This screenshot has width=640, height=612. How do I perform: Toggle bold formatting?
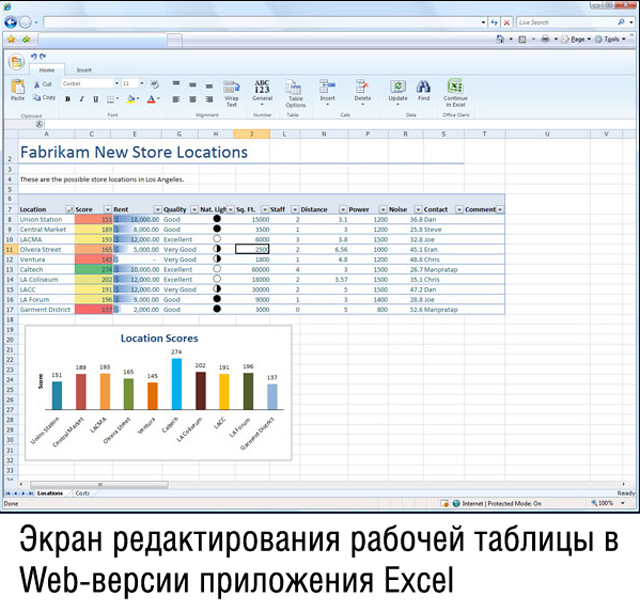[68, 99]
